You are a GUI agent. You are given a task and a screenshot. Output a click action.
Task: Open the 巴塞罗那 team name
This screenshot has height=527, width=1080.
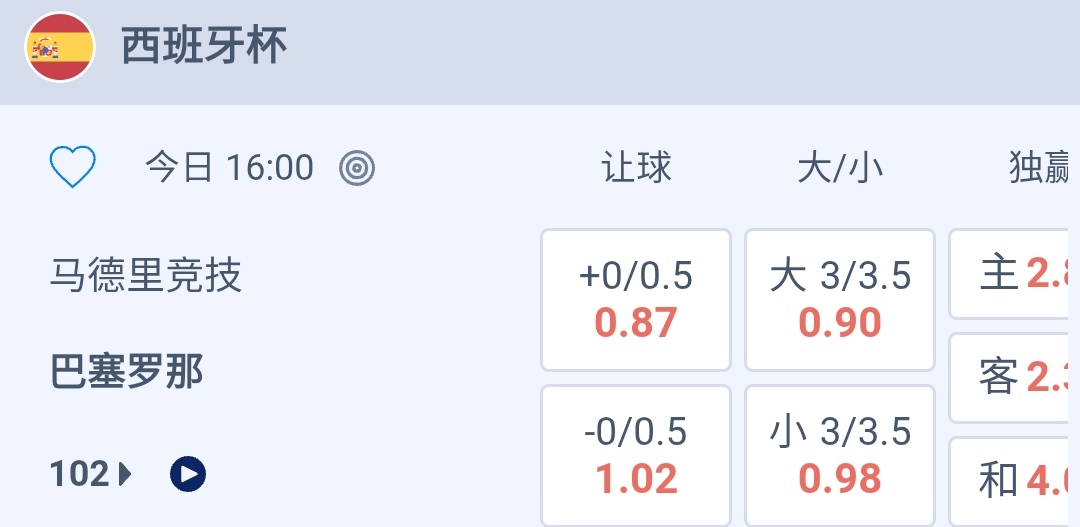[x=127, y=373]
